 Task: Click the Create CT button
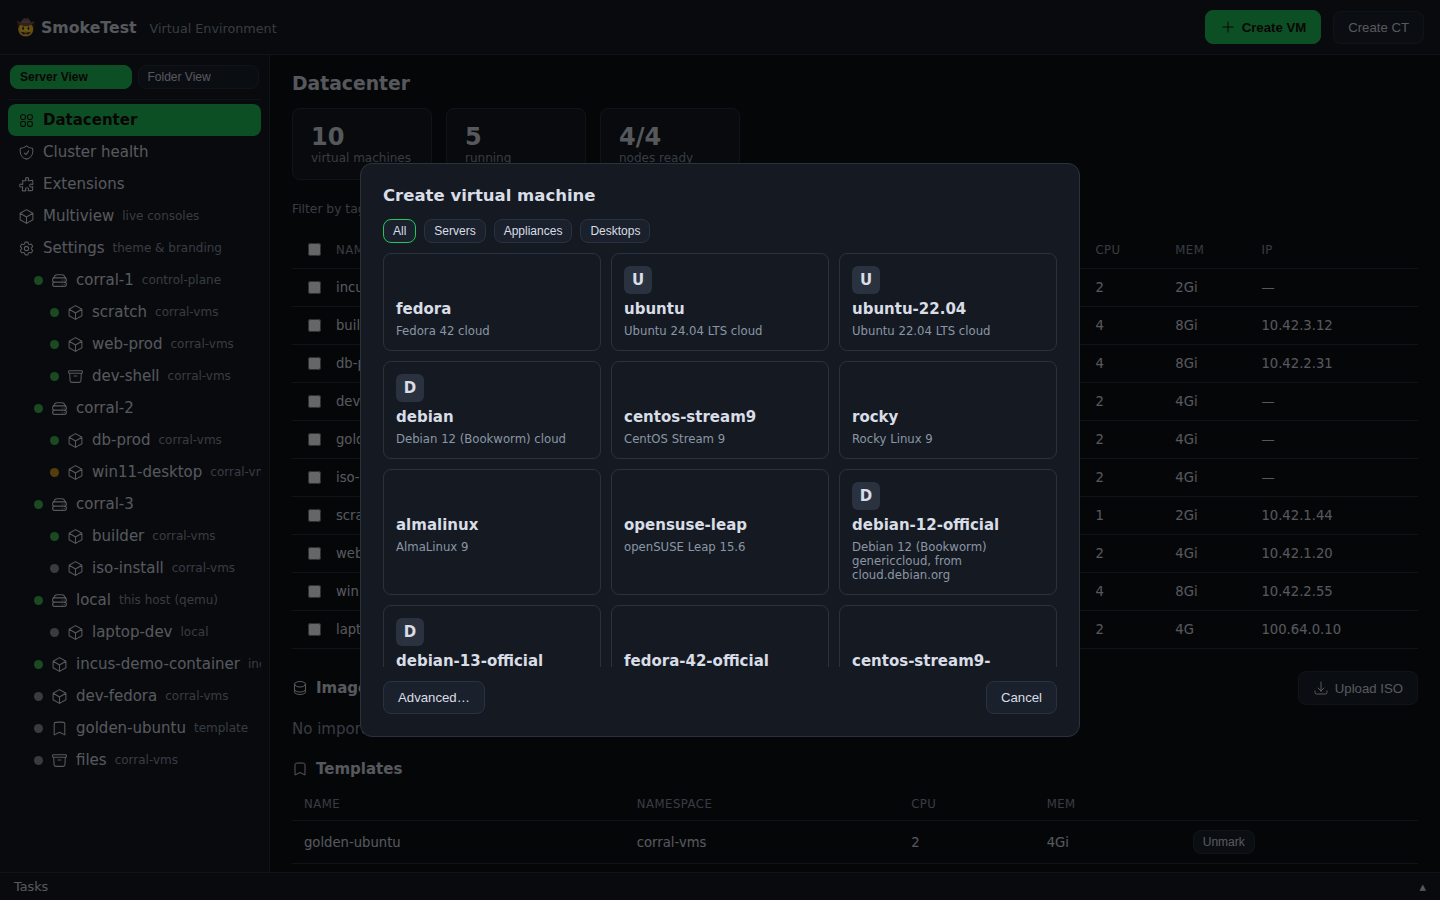tap(1378, 27)
